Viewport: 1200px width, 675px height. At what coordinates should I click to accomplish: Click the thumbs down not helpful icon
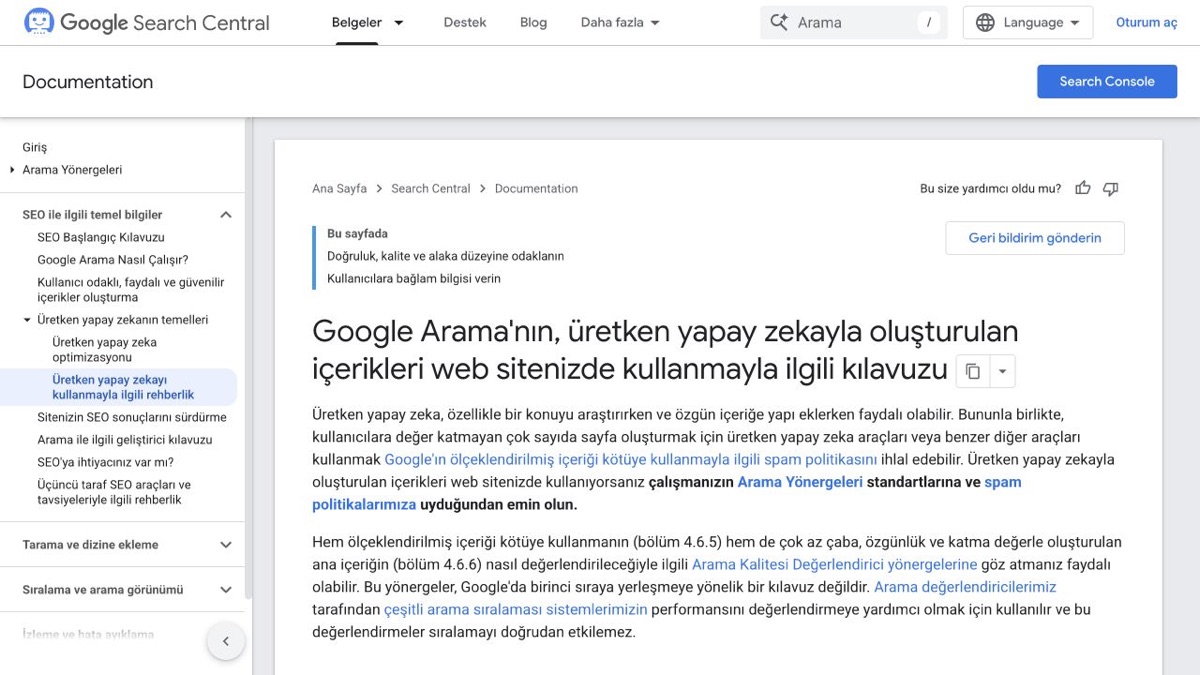[1111, 188]
